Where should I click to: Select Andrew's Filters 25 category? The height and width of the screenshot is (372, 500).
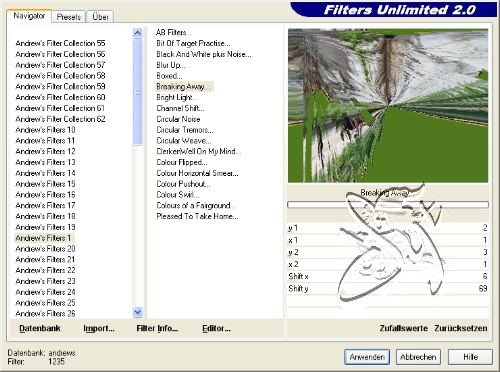click(45, 303)
